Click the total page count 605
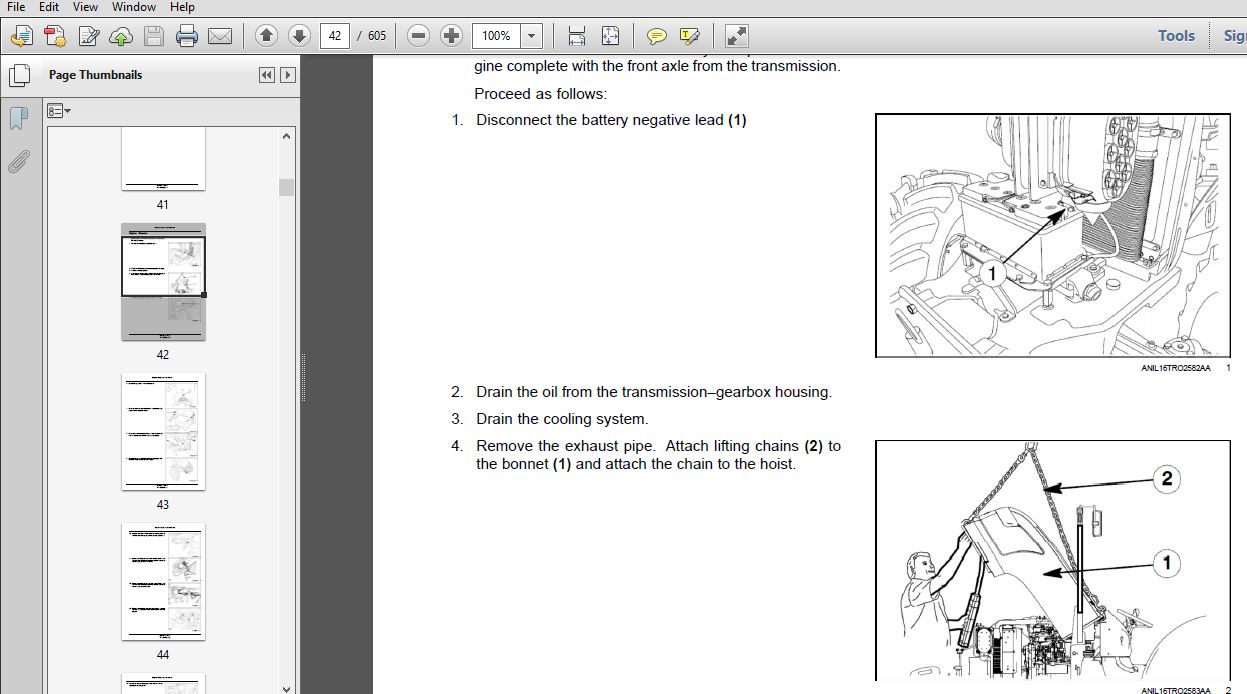1247x694 pixels. pos(377,36)
